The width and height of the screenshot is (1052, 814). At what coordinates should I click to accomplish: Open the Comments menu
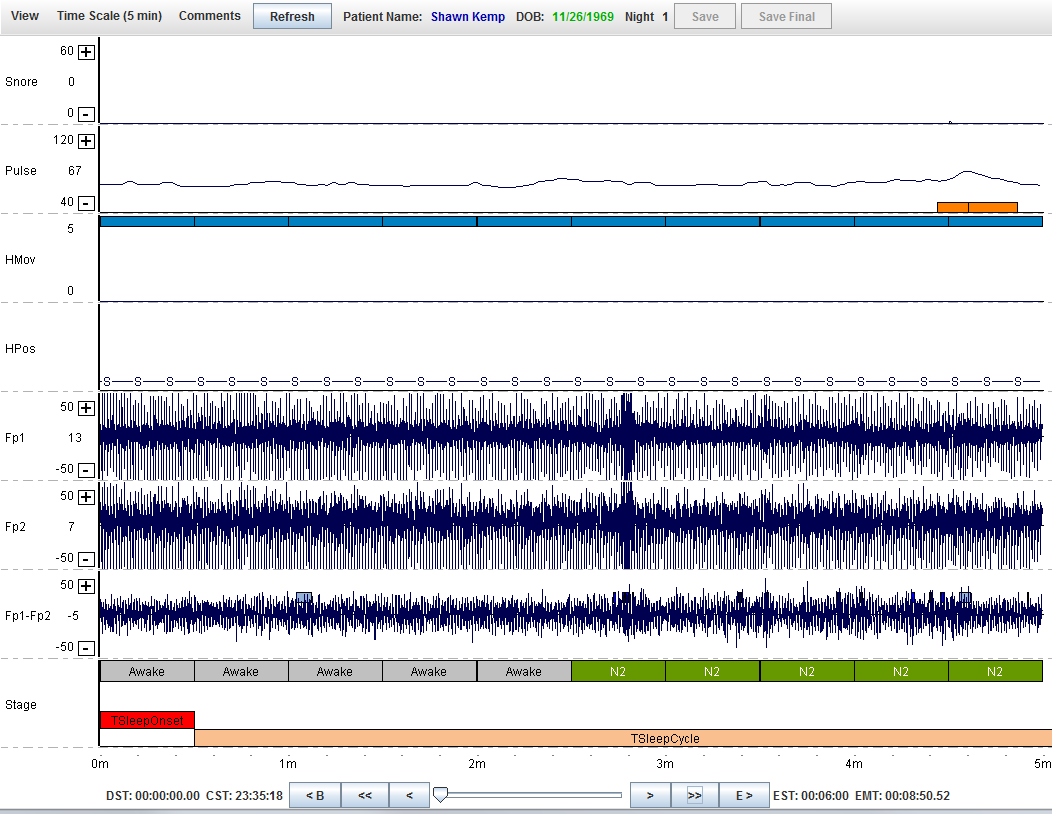tap(209, 16)
